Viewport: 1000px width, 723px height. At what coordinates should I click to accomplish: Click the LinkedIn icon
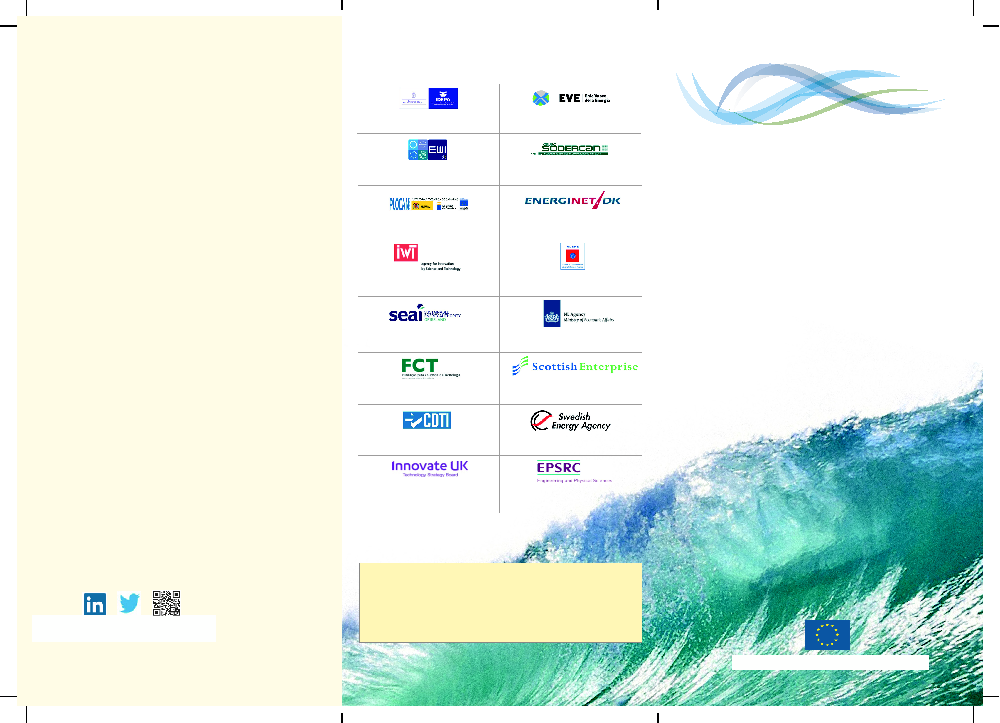coord(95,604)
